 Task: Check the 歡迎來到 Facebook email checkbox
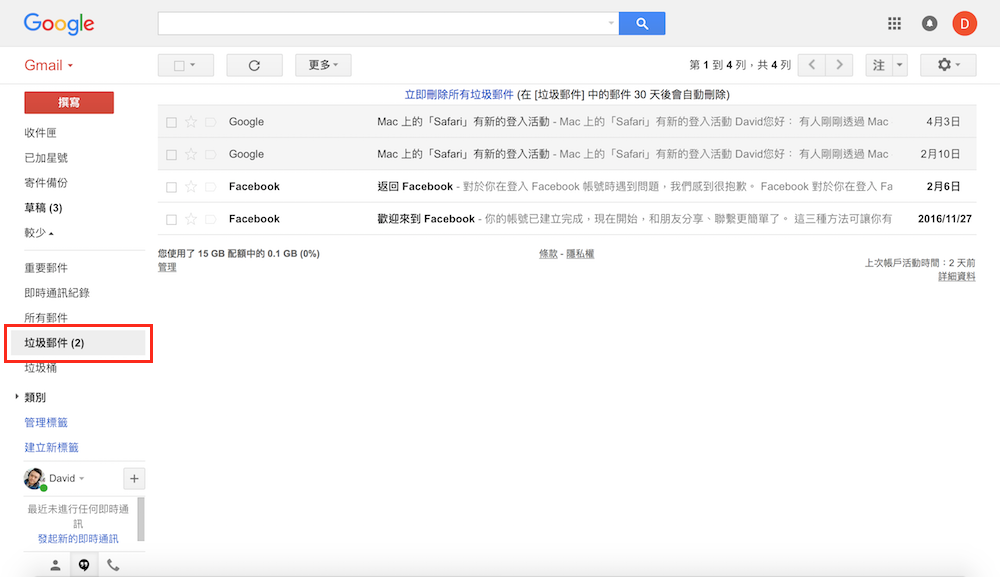(172, 219)
